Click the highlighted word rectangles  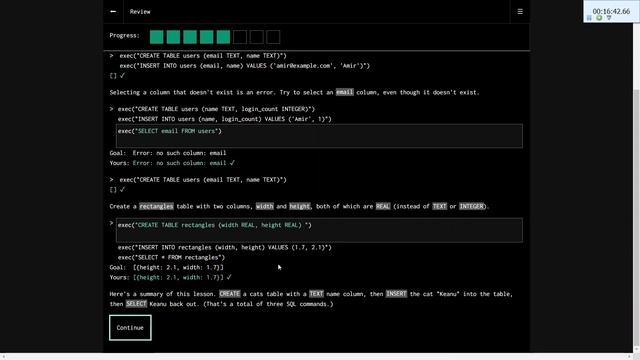click(156, 206)
